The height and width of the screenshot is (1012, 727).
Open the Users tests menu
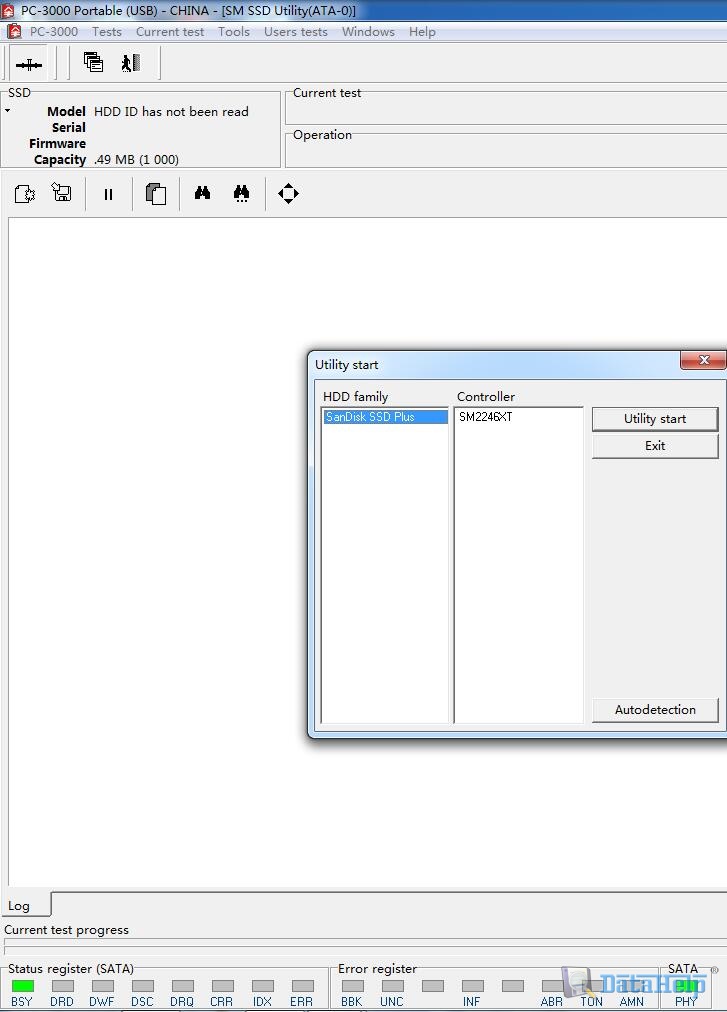[296, 32]
